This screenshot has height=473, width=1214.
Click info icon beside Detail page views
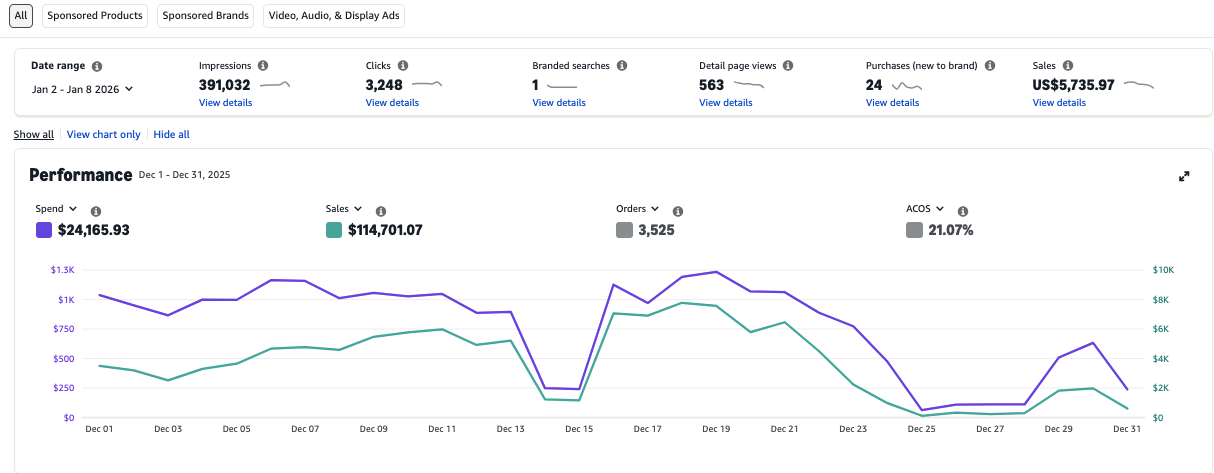tap(788, 65)
